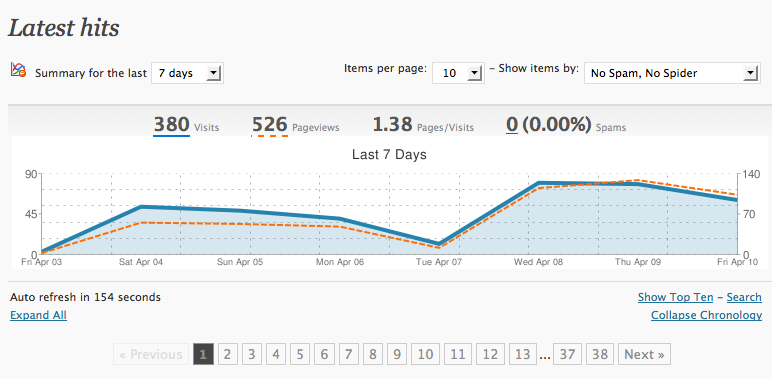772x379 pixels.
Task: Go to page 7
Action: pyautogui.click(x=348, y=354)
